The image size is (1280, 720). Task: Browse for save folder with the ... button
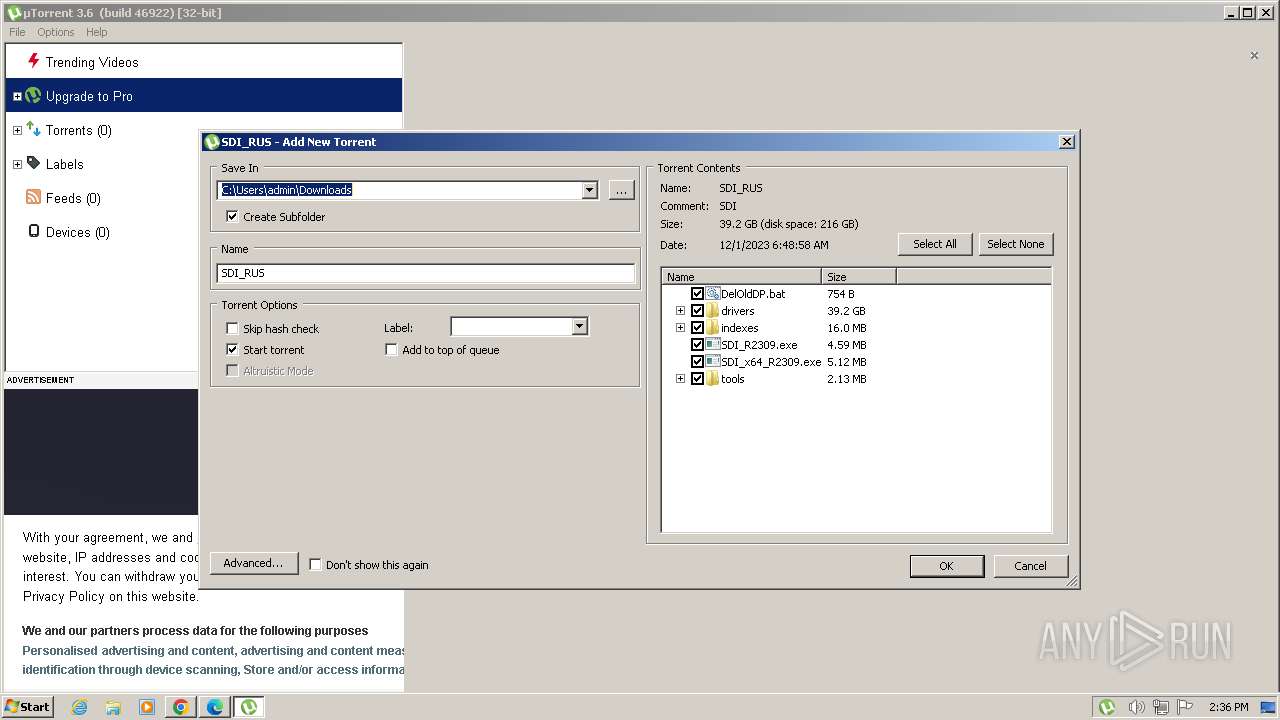622,190
